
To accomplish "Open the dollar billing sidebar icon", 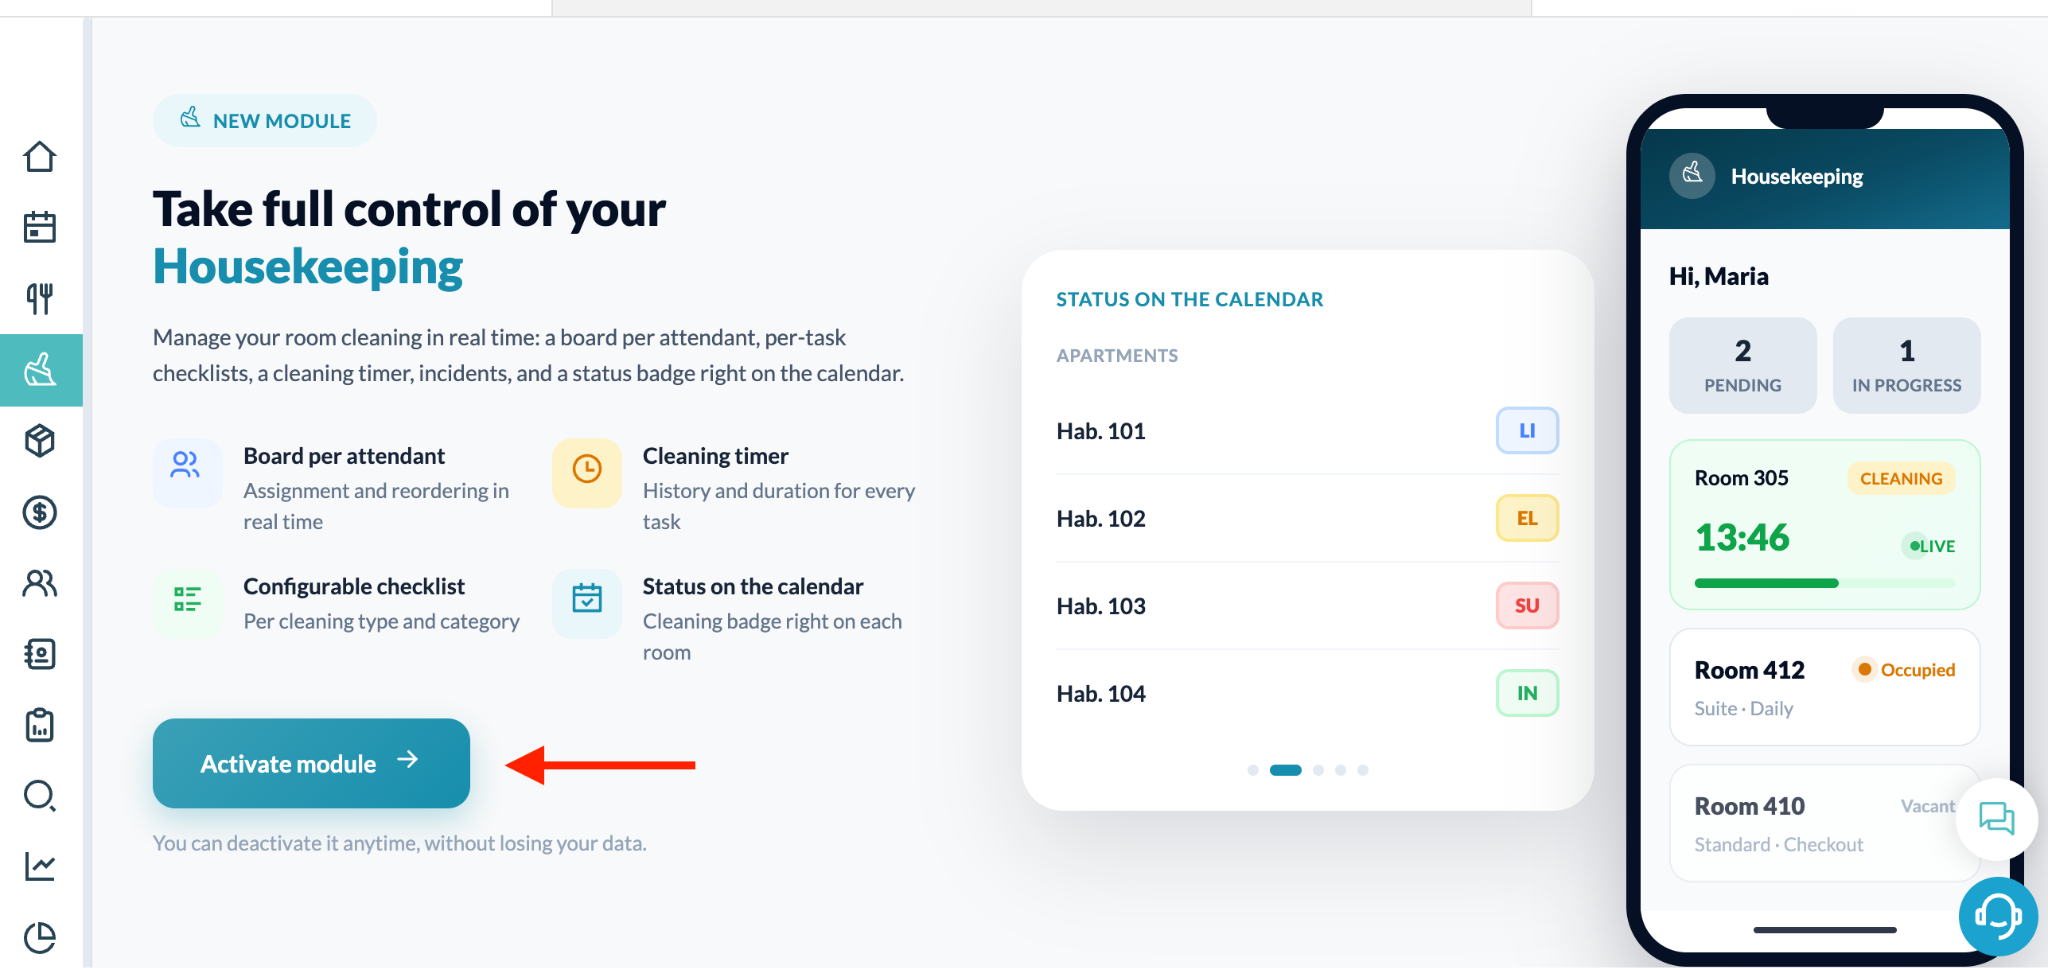I will click(40, 512).
